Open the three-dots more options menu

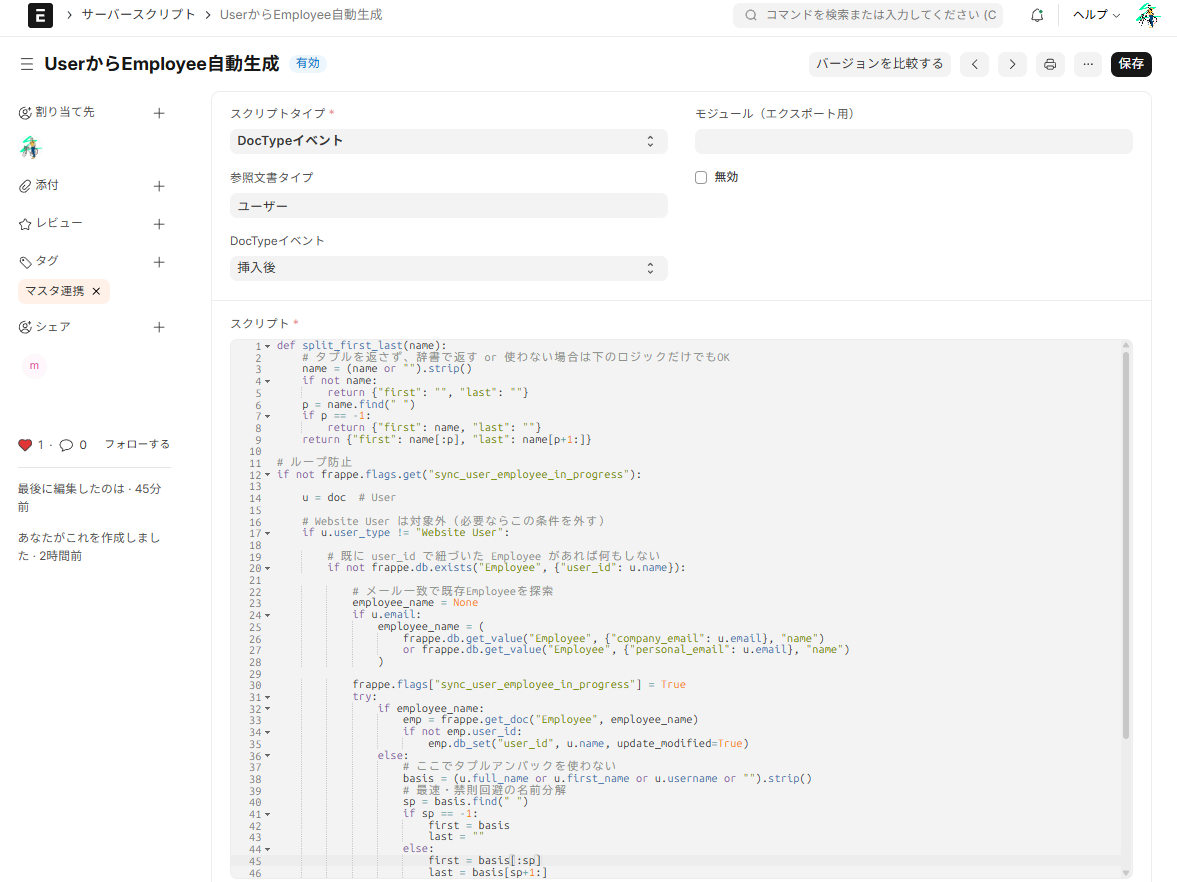click(x=1088, y=64)
